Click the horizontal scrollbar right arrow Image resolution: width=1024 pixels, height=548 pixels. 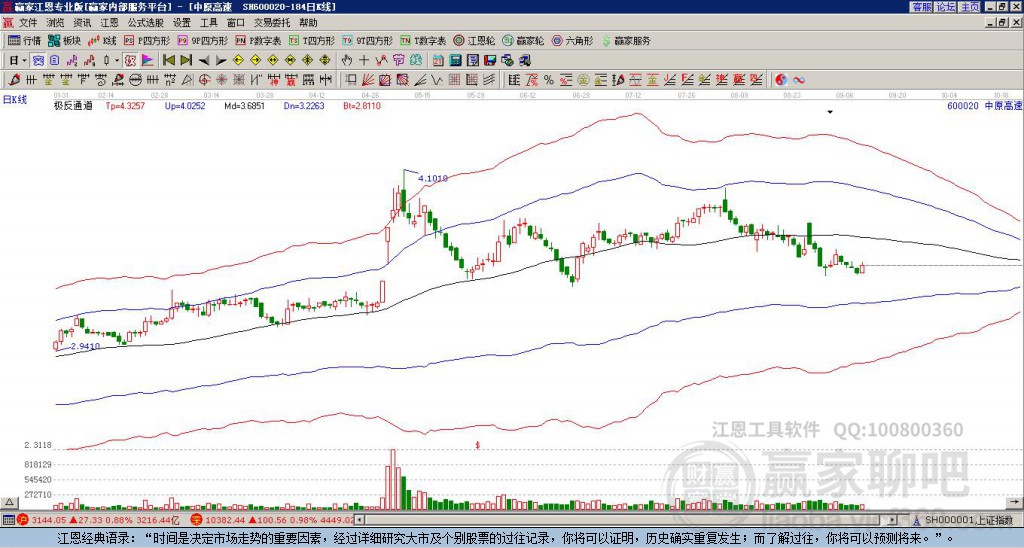pos(893,520)
